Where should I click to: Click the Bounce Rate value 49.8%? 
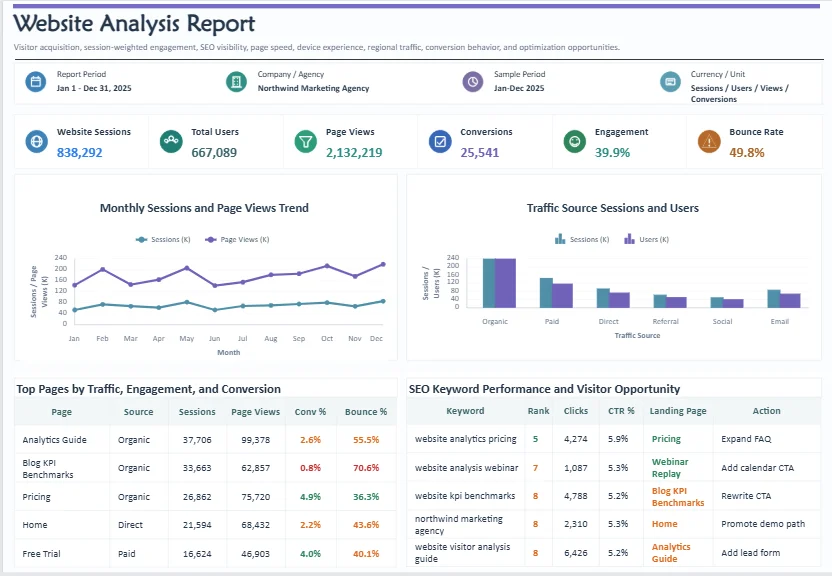747,153
